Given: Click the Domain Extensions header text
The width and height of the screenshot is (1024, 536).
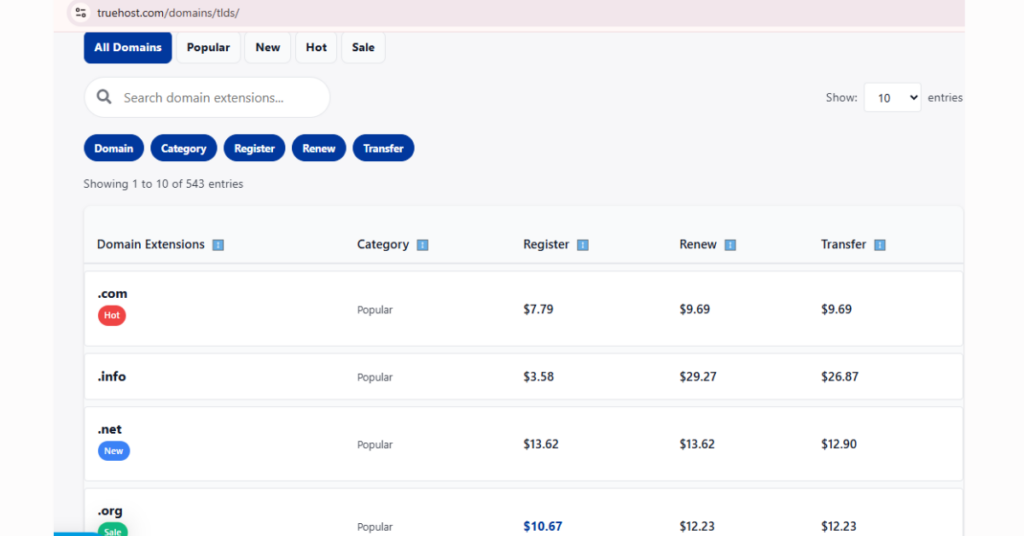Looking at the screenshot, I should [151, 244].
